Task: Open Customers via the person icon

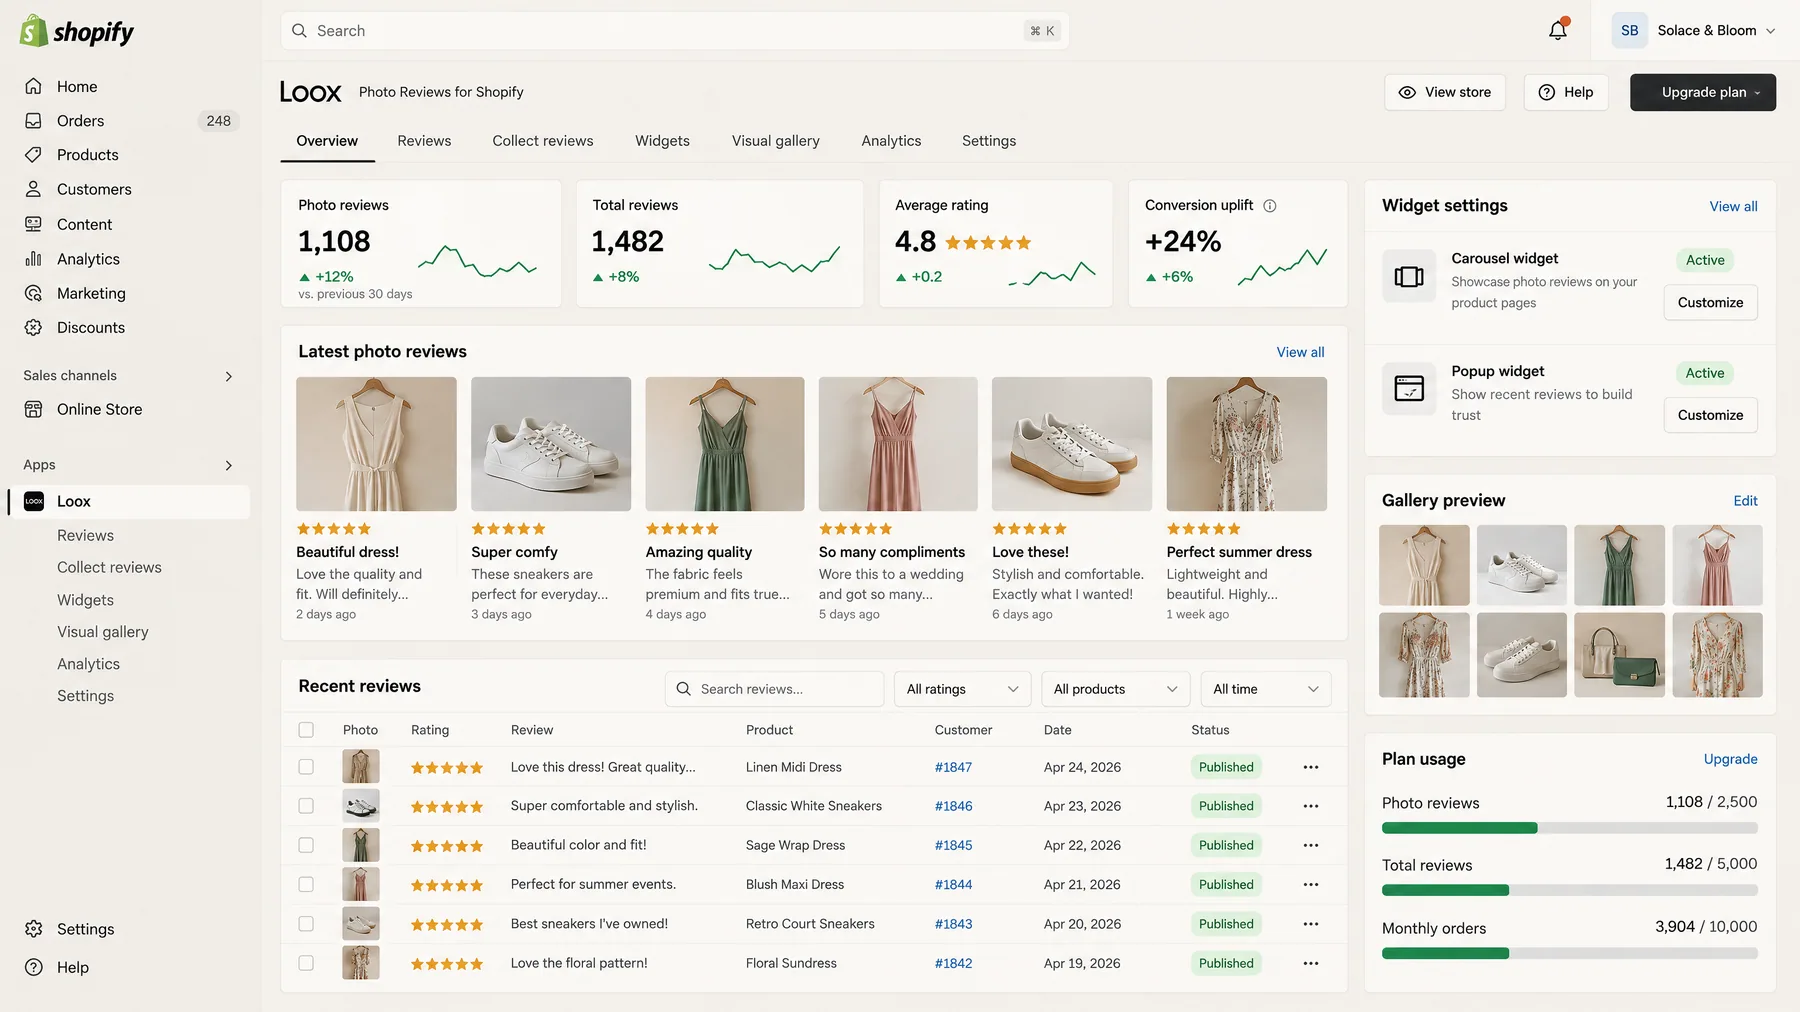Action: [34, 189]
